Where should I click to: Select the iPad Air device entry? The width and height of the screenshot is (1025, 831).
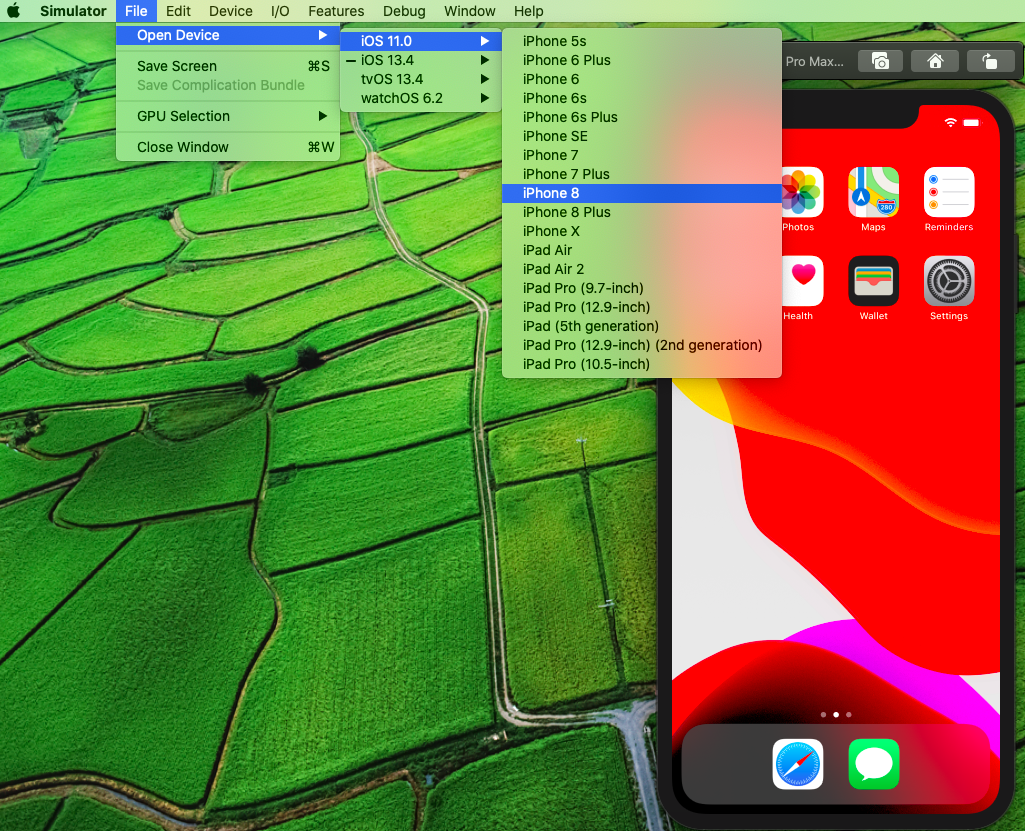pyautogui.click(x=641, y=250)
